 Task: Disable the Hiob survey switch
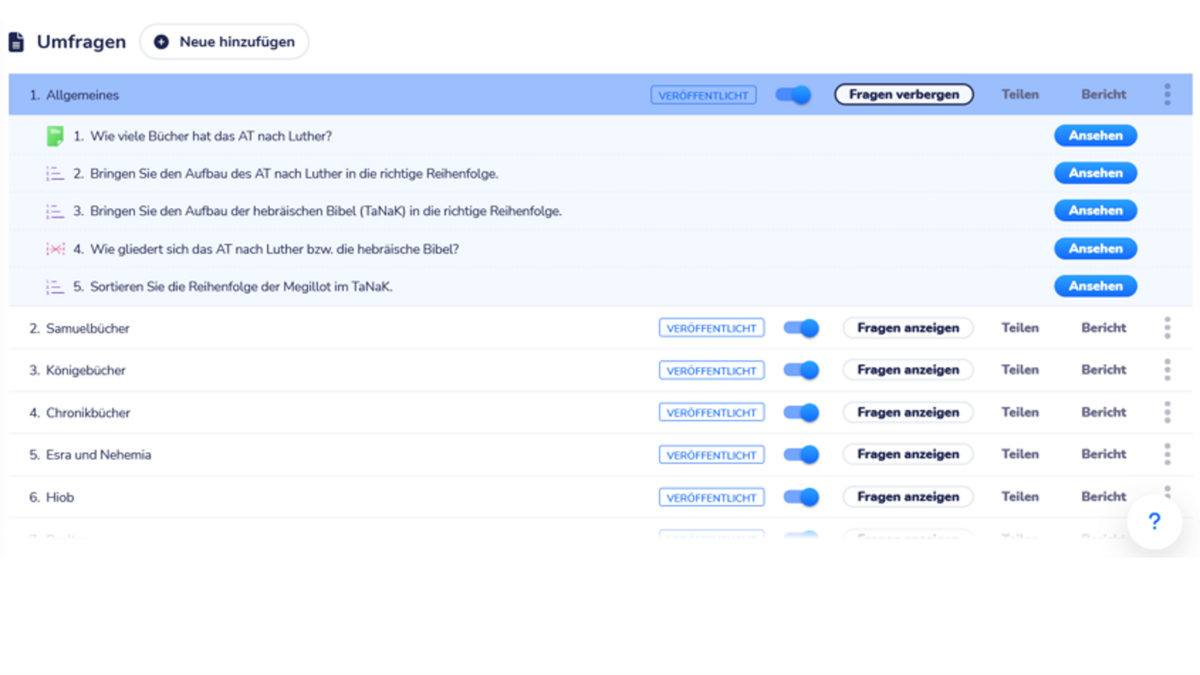click(x=801, y=497)
